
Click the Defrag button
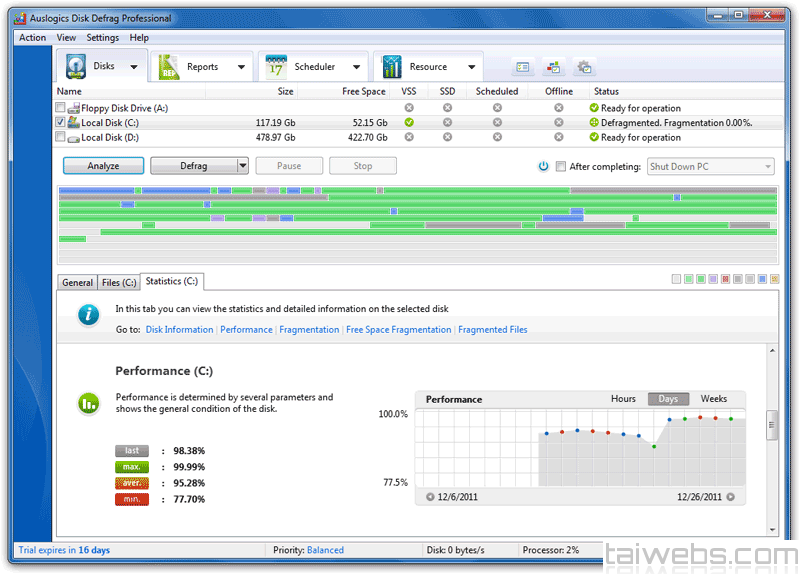tap(194, 166)
